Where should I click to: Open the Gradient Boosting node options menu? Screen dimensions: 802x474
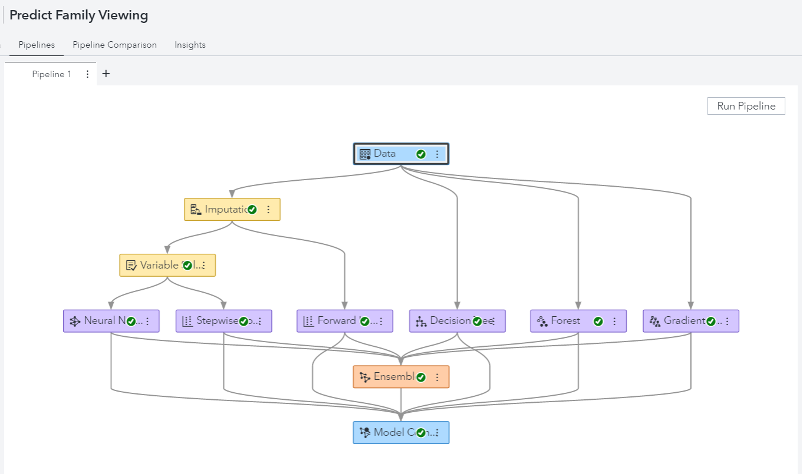[727, 321]
